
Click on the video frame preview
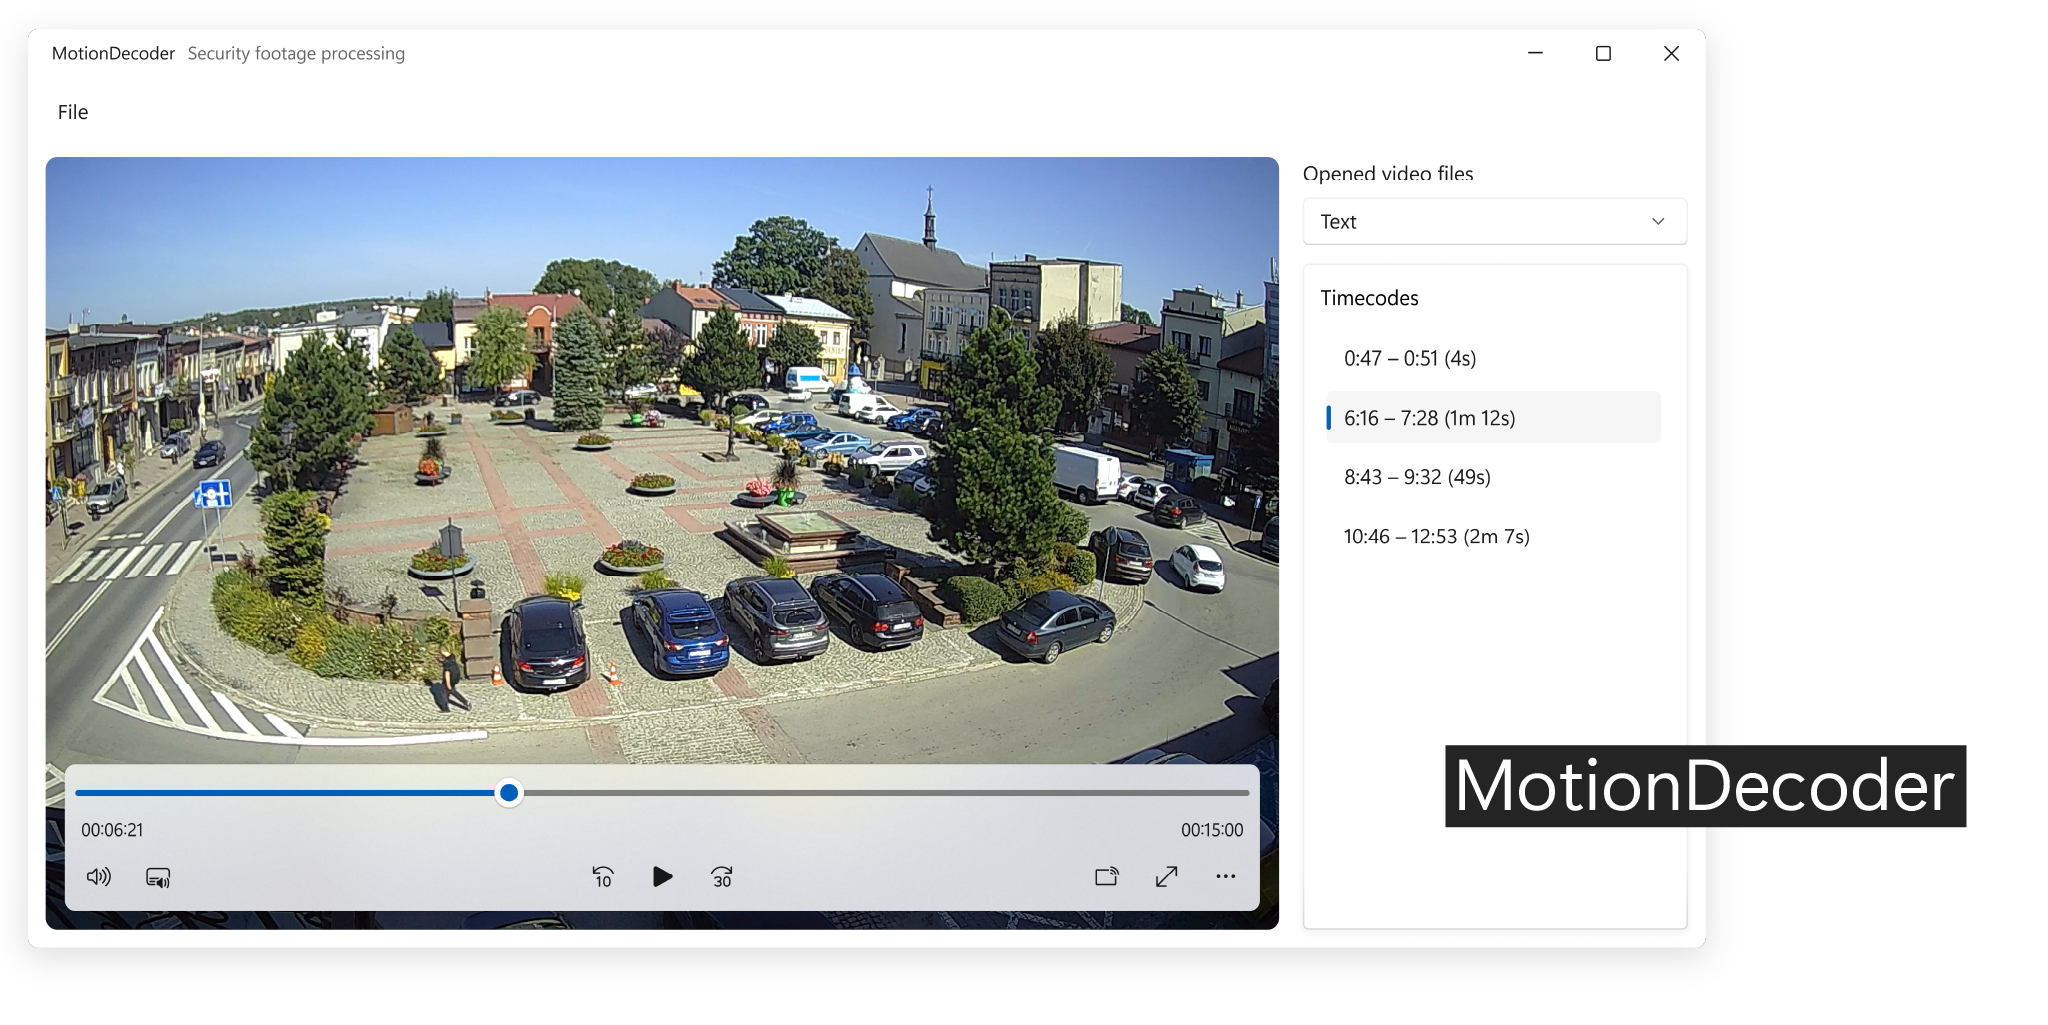660,450
